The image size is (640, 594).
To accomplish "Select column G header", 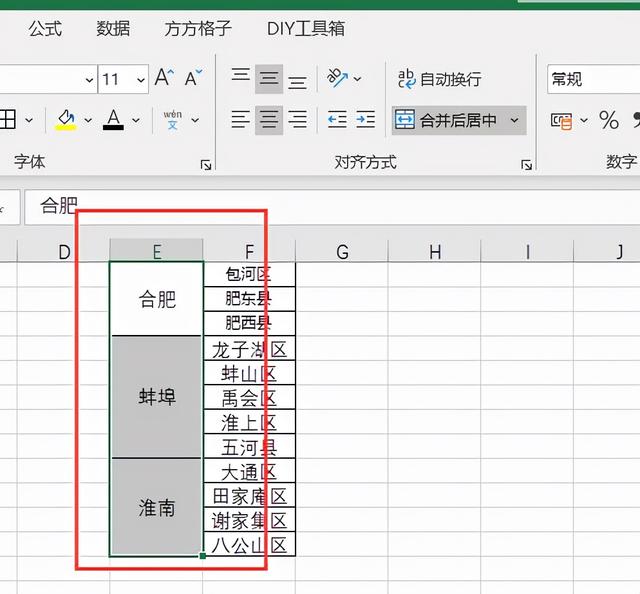I will (x=342, y=251).
